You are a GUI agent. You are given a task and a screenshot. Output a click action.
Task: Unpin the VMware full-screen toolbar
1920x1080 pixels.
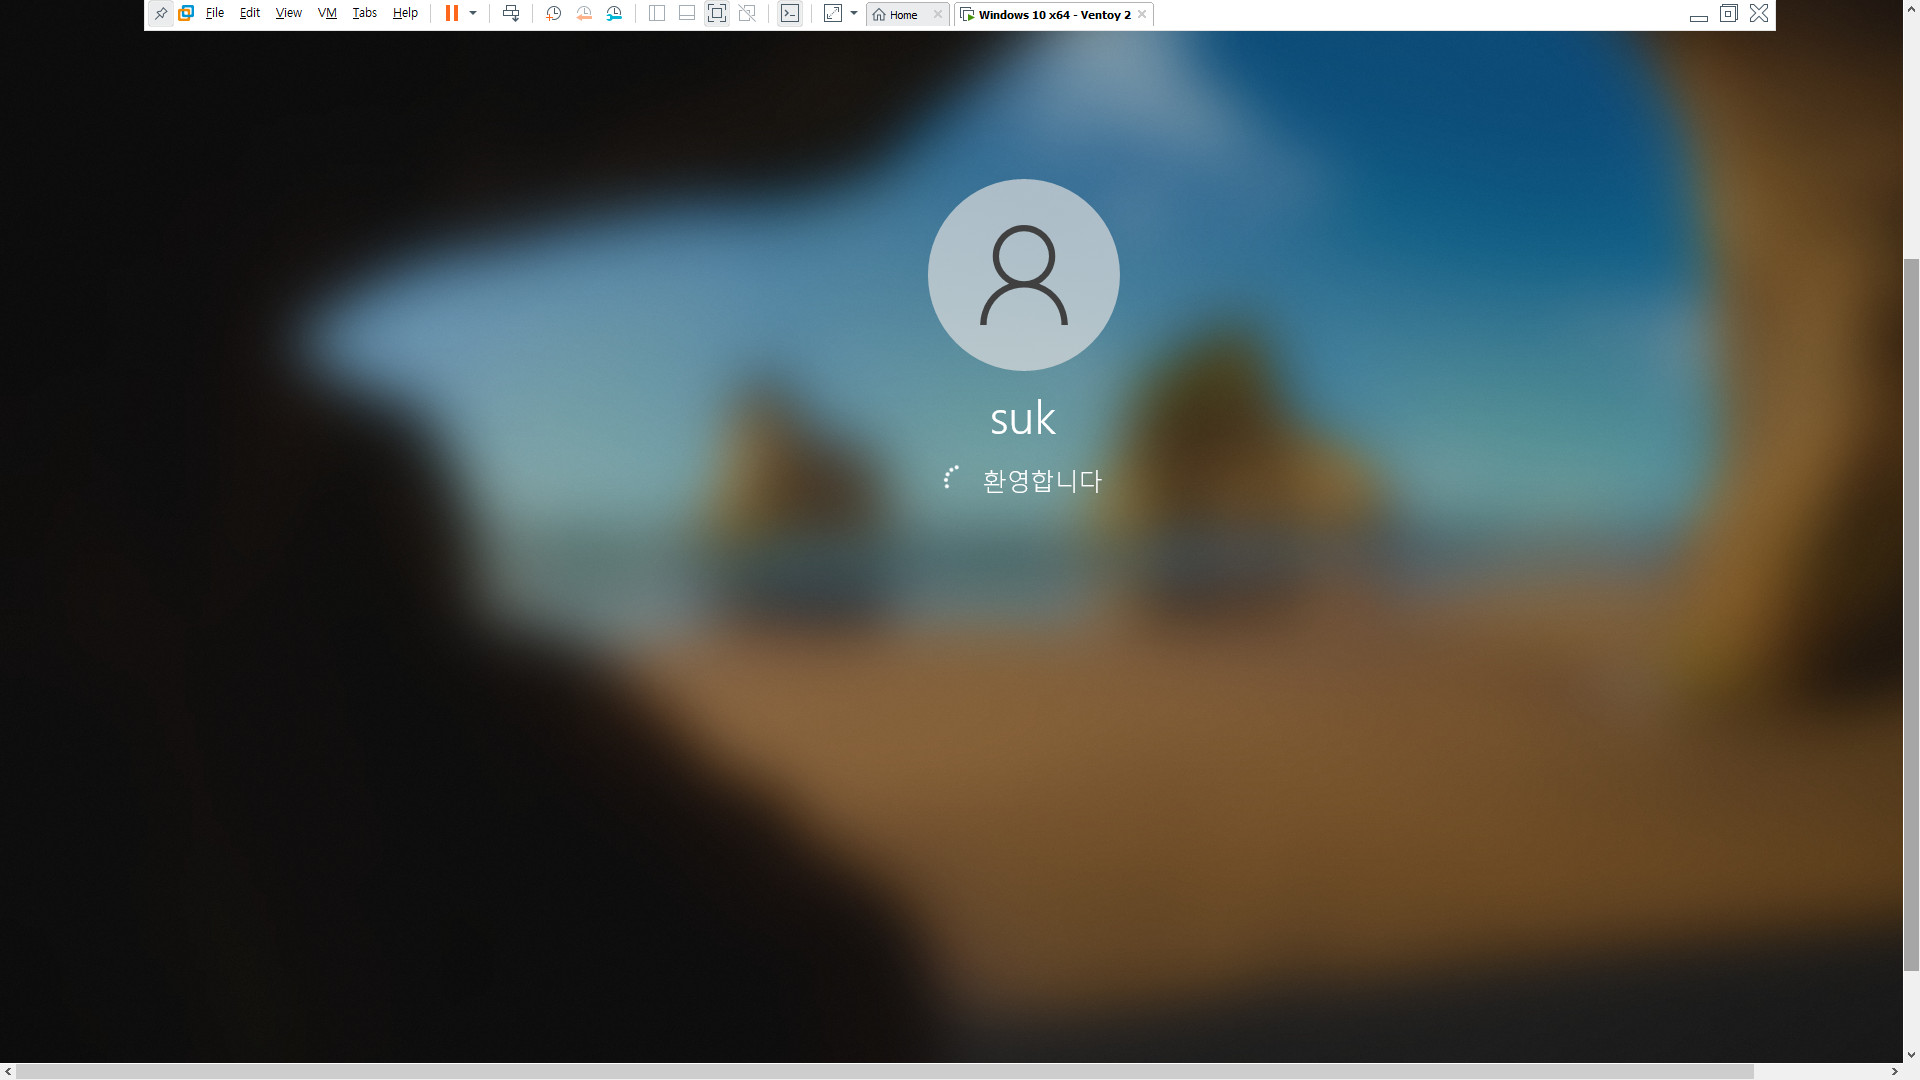[x=161, y=14]
